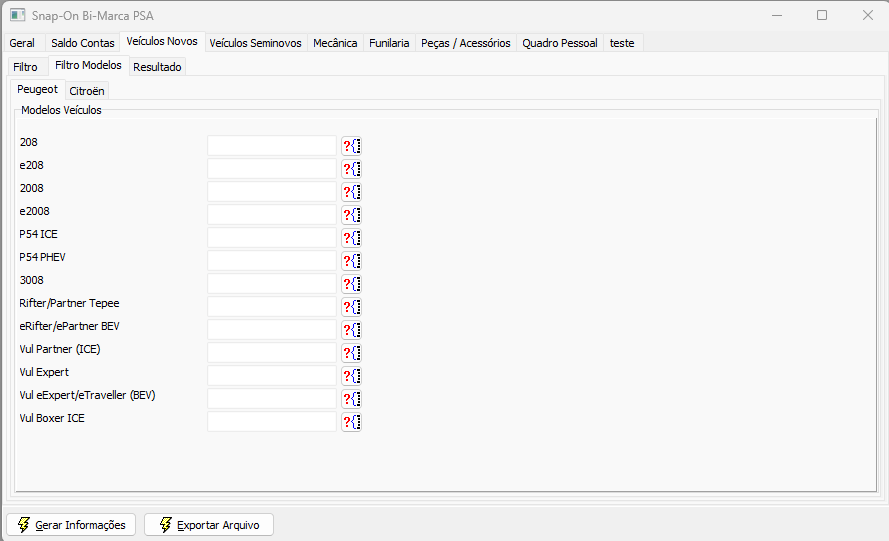Click the 'Vul Boxer ICE' label text
Viewport: 889px width, 541px height.
[x=52, y=419]
